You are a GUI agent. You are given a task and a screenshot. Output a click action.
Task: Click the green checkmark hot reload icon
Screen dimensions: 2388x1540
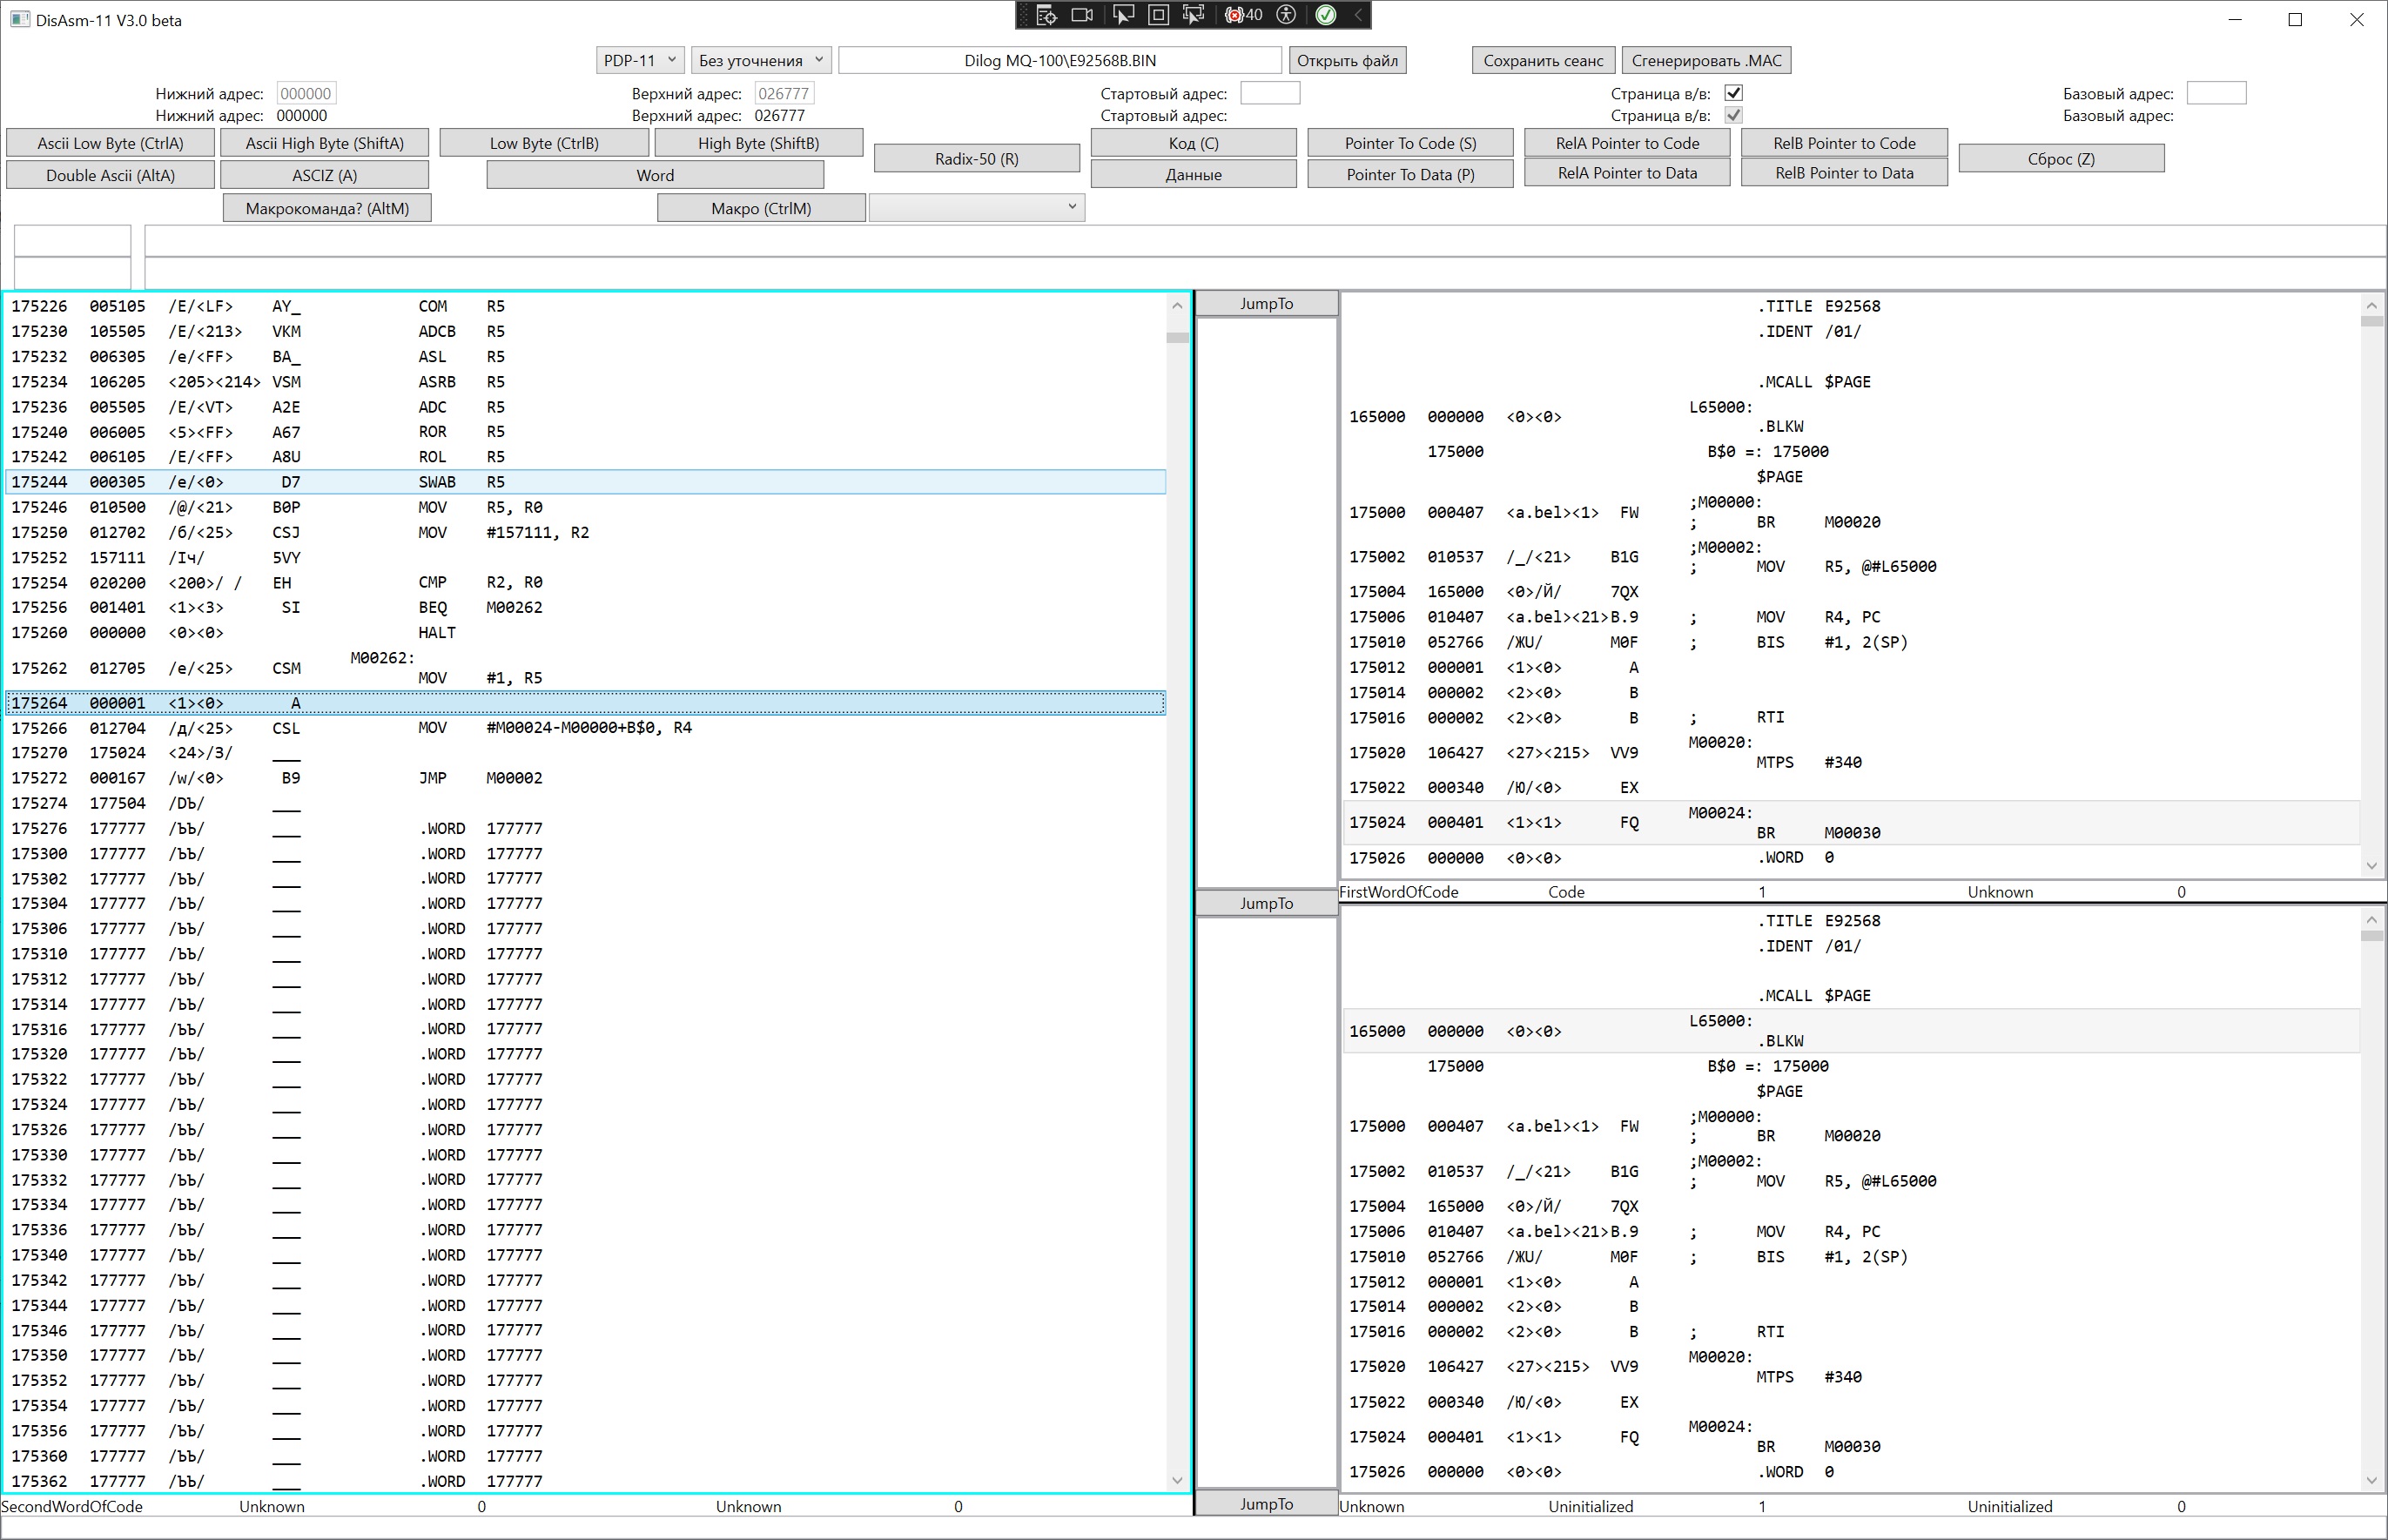coord(1325,15)
